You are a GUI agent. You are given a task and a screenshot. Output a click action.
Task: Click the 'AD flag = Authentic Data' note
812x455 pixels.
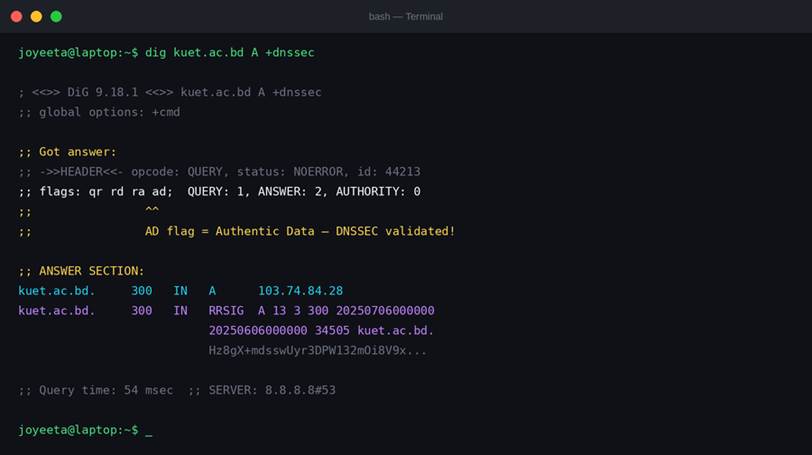pyautogui.click(x=229, y=231)
